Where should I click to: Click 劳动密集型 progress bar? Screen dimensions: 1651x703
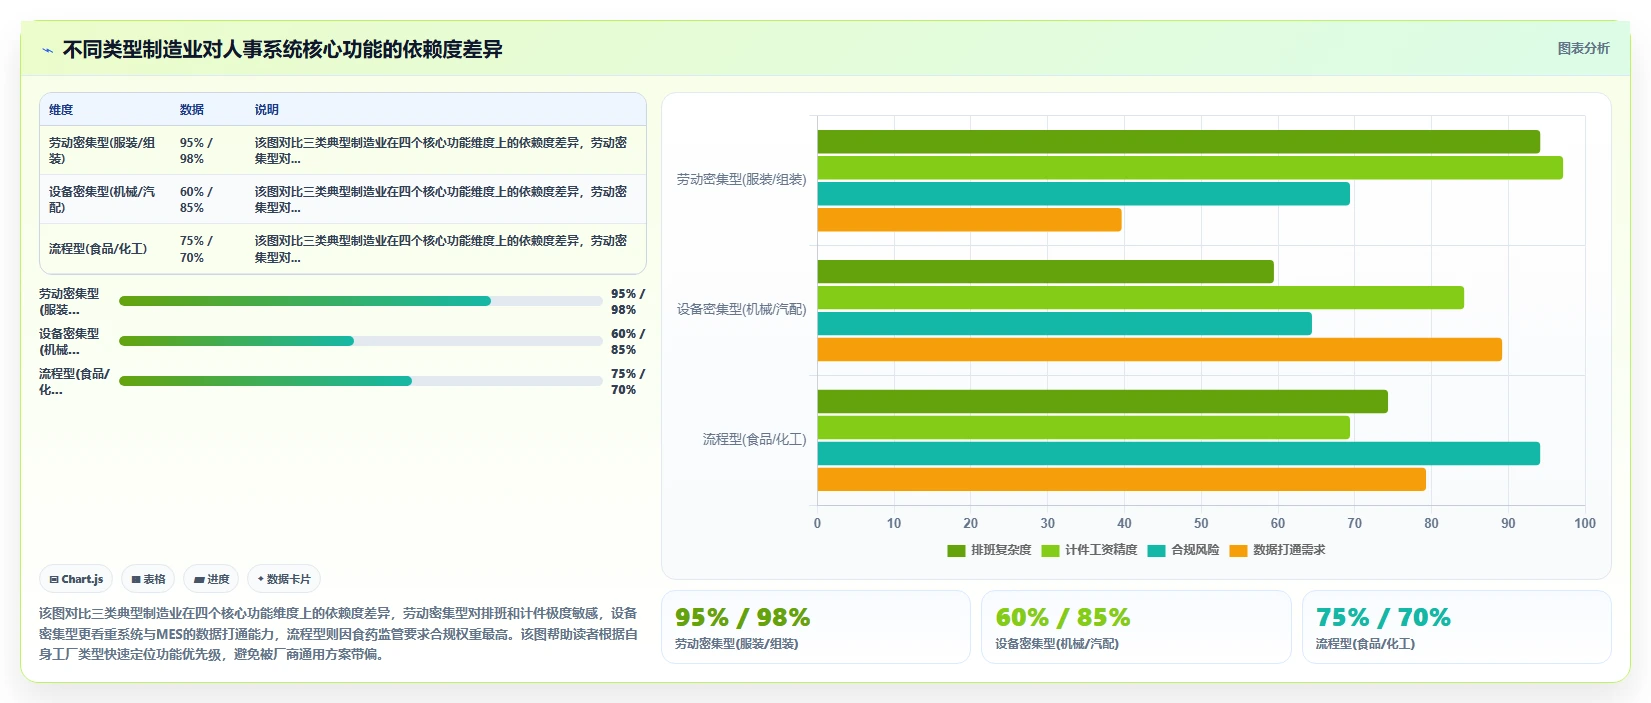click(361, 301)
